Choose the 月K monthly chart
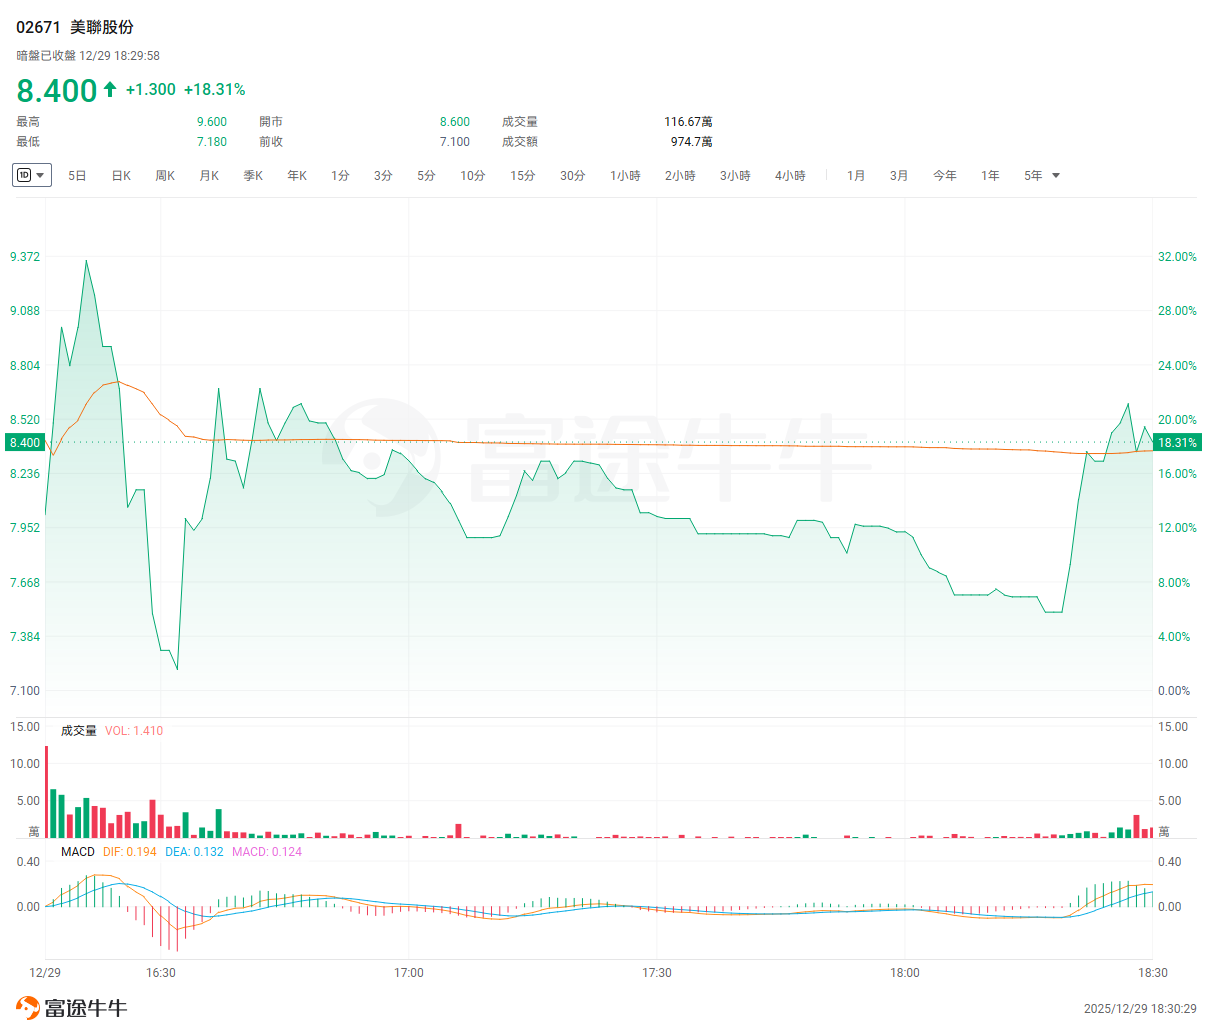This screenshot has height=1035, width=1213. [209, 176]
